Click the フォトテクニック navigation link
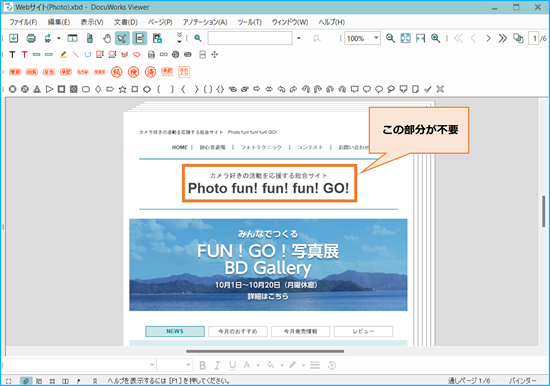The image size is (550, 386). (x=261, y=147)
